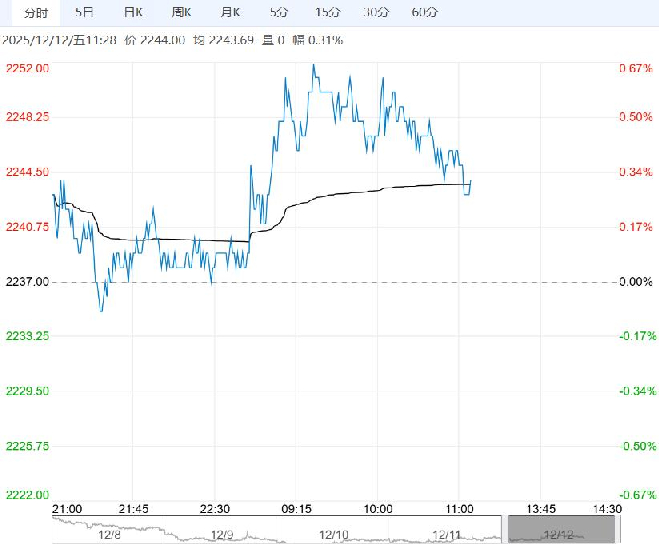659x546 pixels.
Task: Switch to 月K monthly candlestick view
Action: [x=230, y=12]
